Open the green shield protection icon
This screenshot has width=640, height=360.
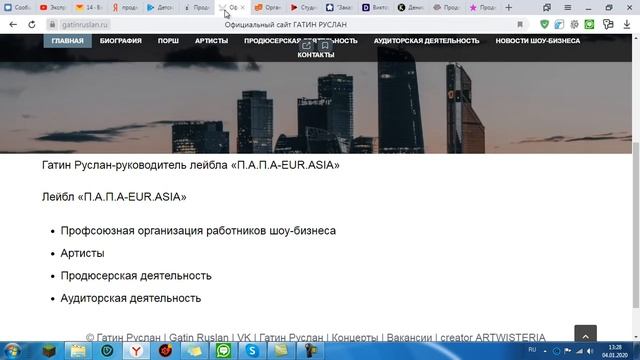pos(544,24)
